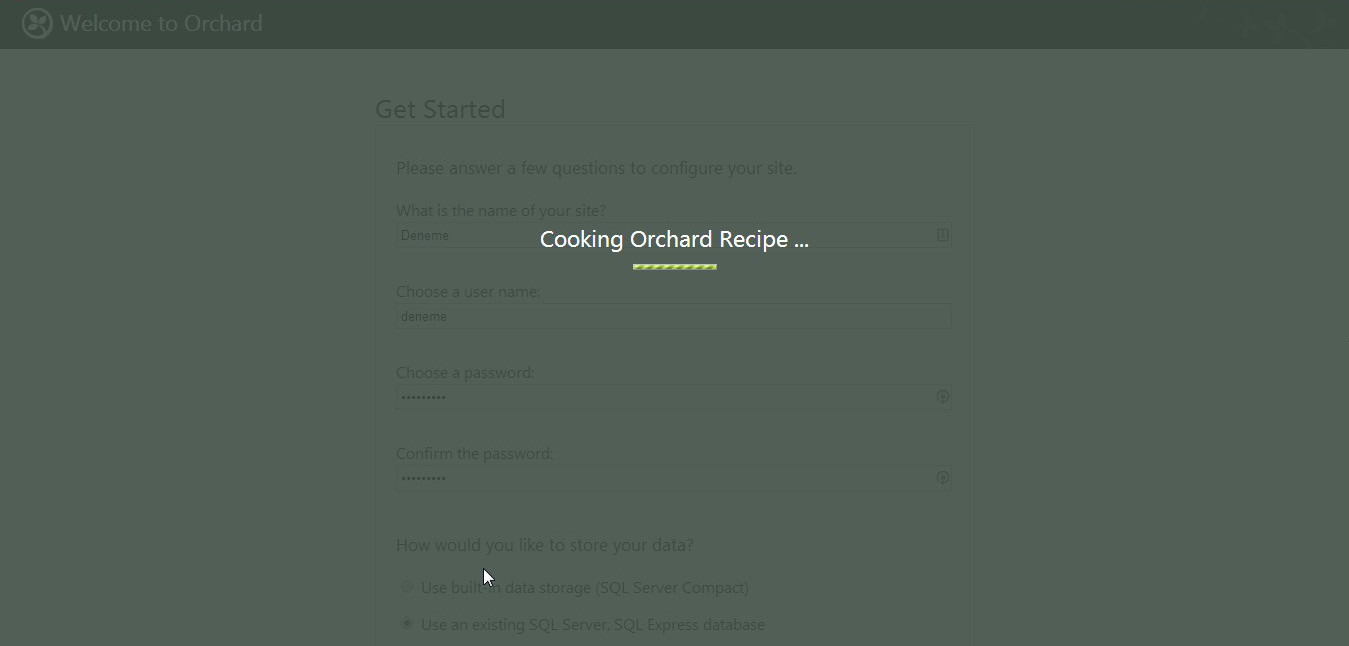
Task: Click the reveal icon beside confirm password field
Action: [941, 477]
